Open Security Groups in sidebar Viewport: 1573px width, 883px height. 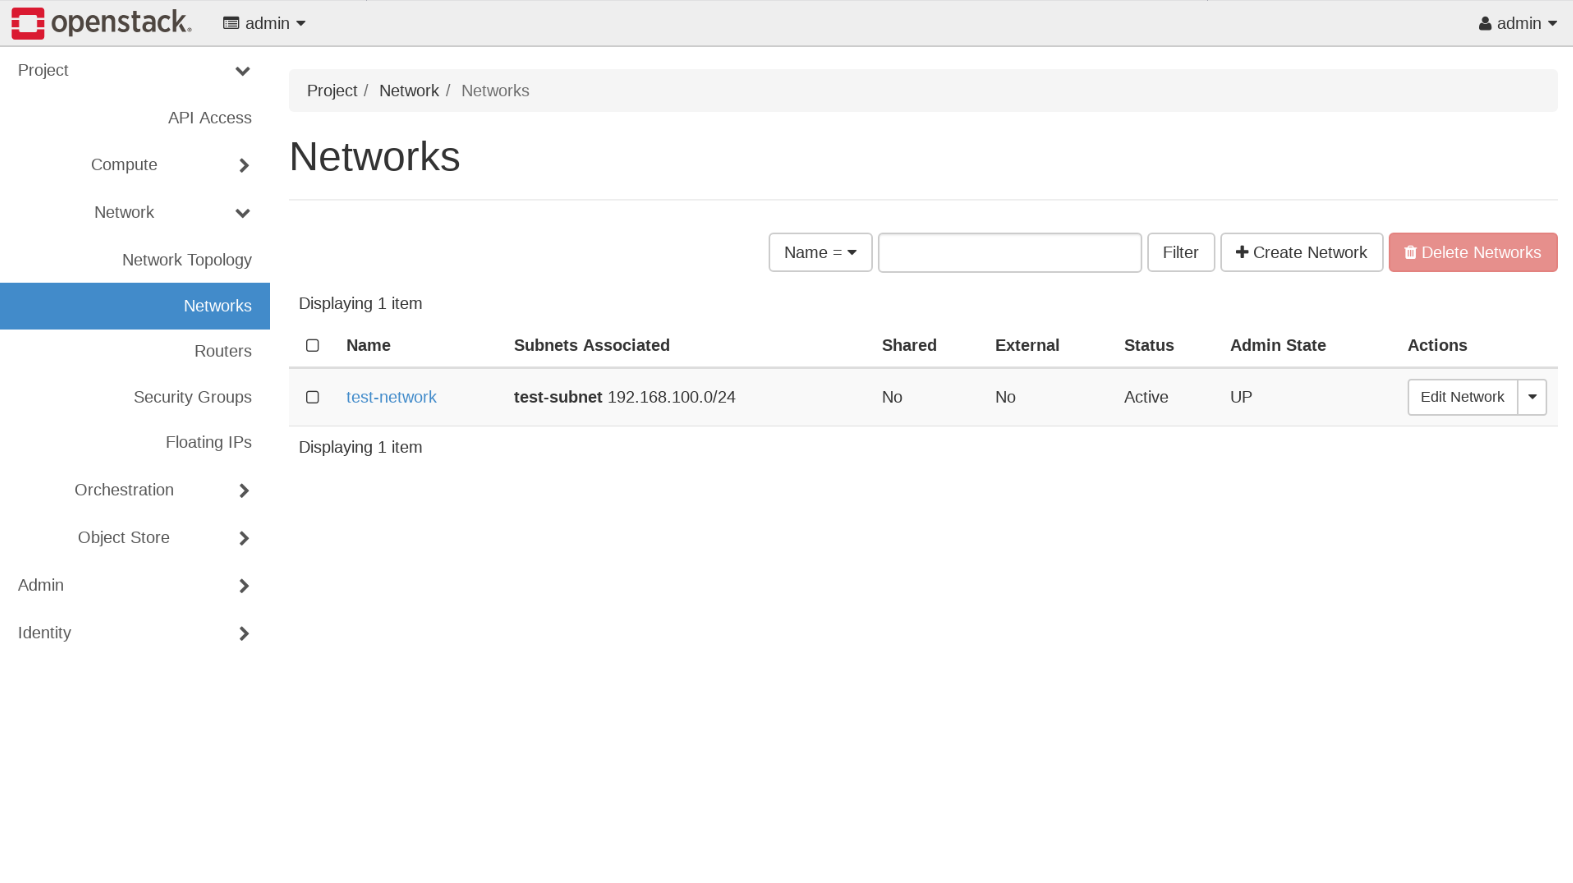(193, 397)
